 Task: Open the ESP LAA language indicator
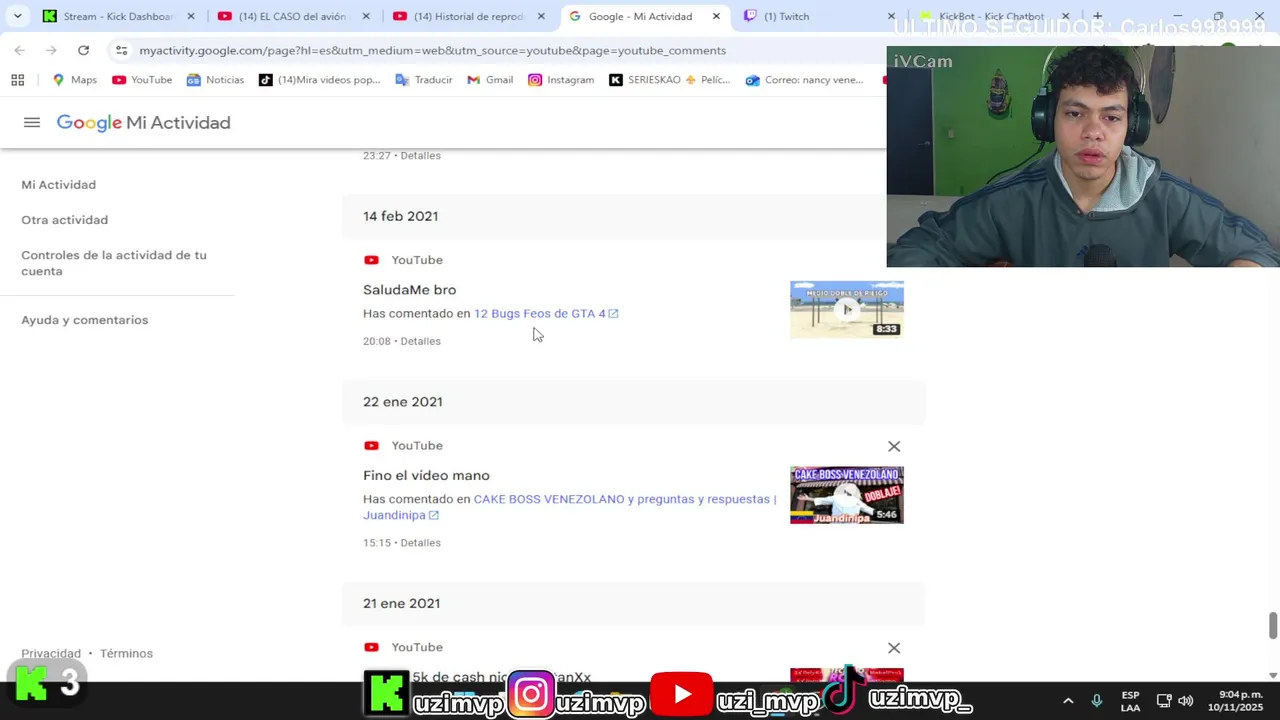pos(1130,701)
